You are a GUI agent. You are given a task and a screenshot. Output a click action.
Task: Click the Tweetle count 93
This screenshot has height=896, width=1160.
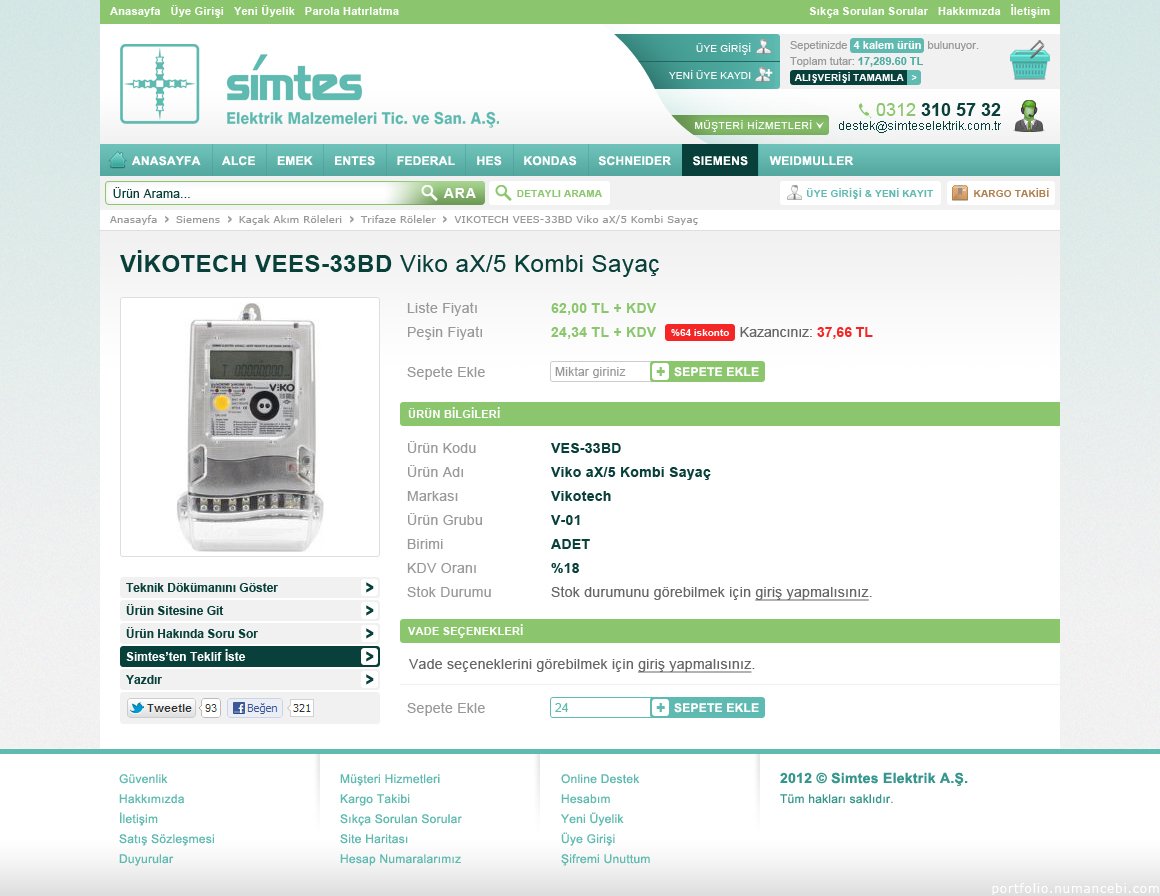211,708
